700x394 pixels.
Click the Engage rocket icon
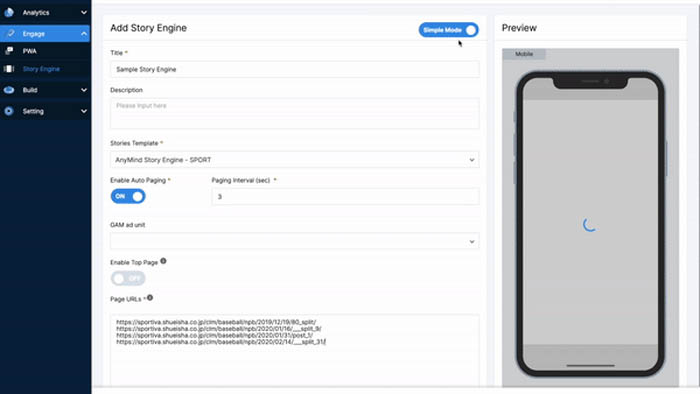[10, 33]
